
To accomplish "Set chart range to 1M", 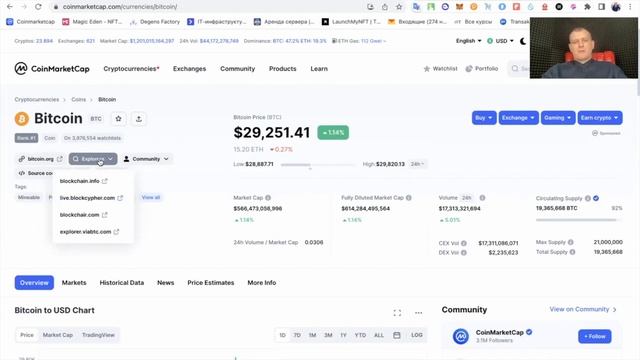I will click(x=312, y=335).
